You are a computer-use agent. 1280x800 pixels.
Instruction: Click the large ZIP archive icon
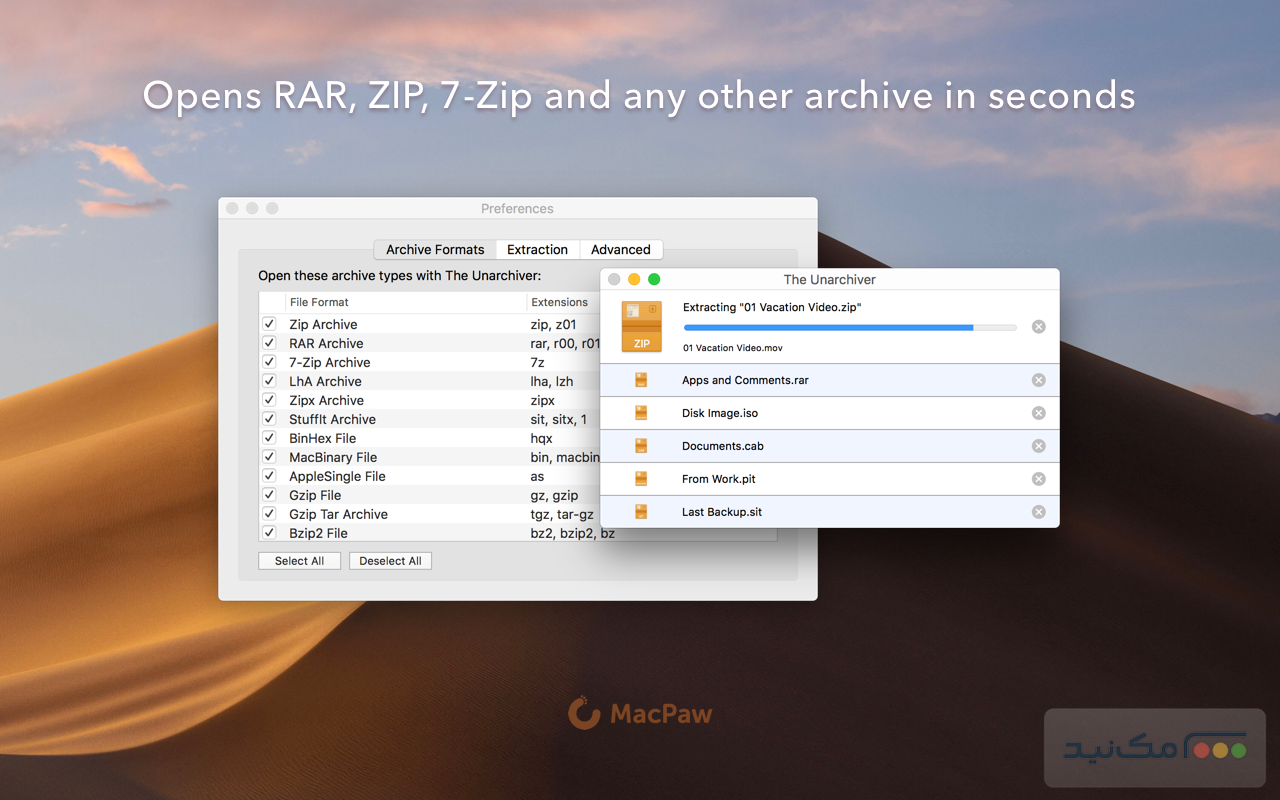[641, 326]
